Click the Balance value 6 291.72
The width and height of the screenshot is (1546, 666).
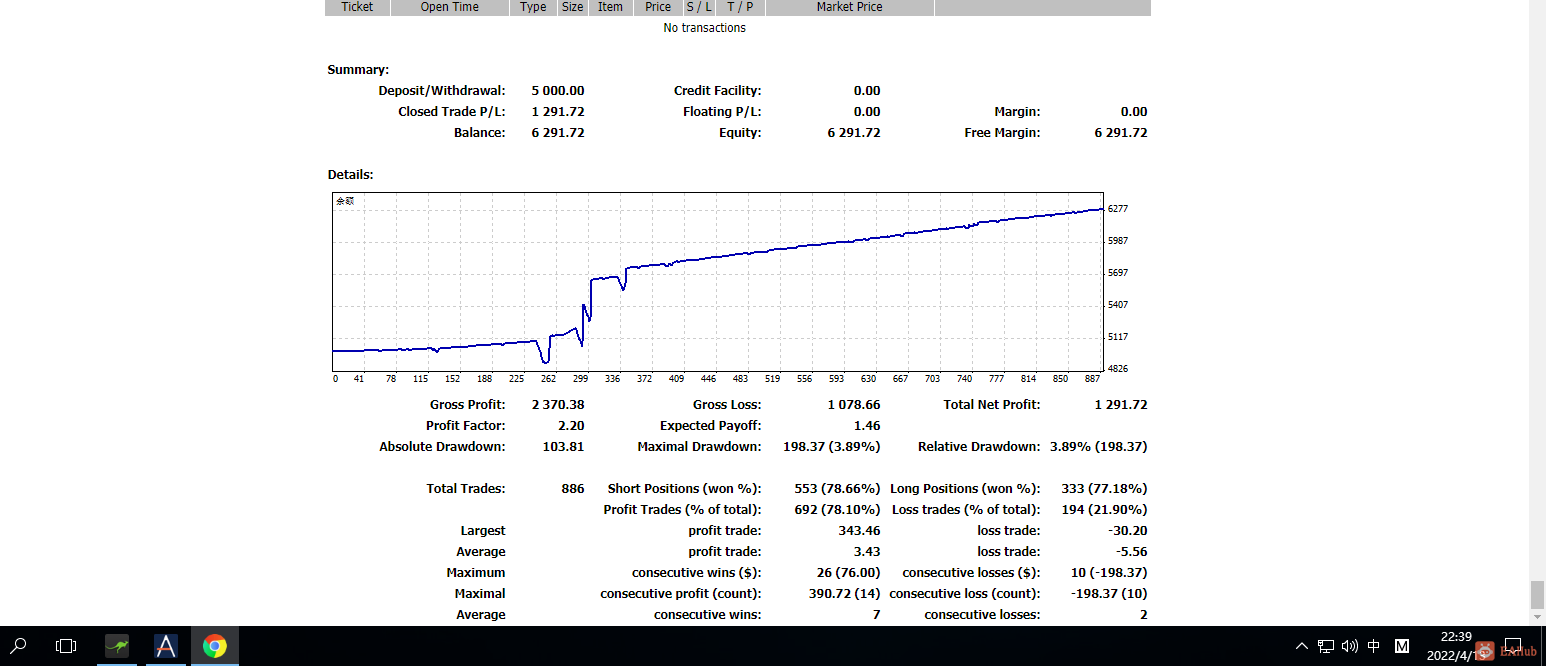[558, 133]
